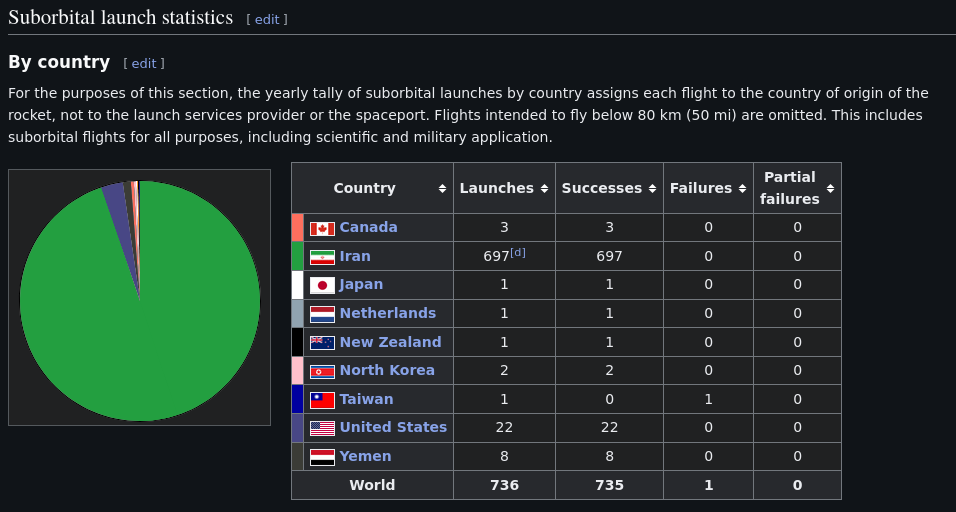Click the North Korea launches value 2
Screen dimensions: 956x512
pyautogui.click(x=504, y=371)
